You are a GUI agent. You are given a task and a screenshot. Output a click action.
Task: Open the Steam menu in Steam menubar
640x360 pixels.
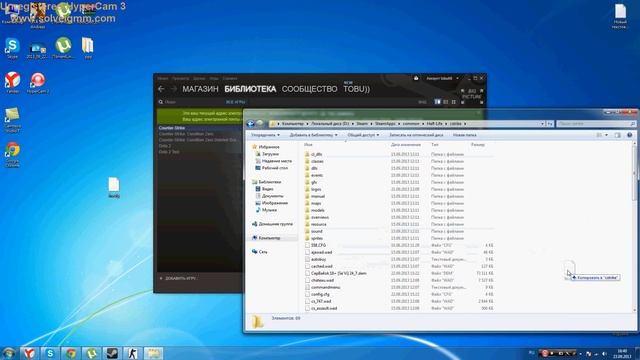click(162, 78)
